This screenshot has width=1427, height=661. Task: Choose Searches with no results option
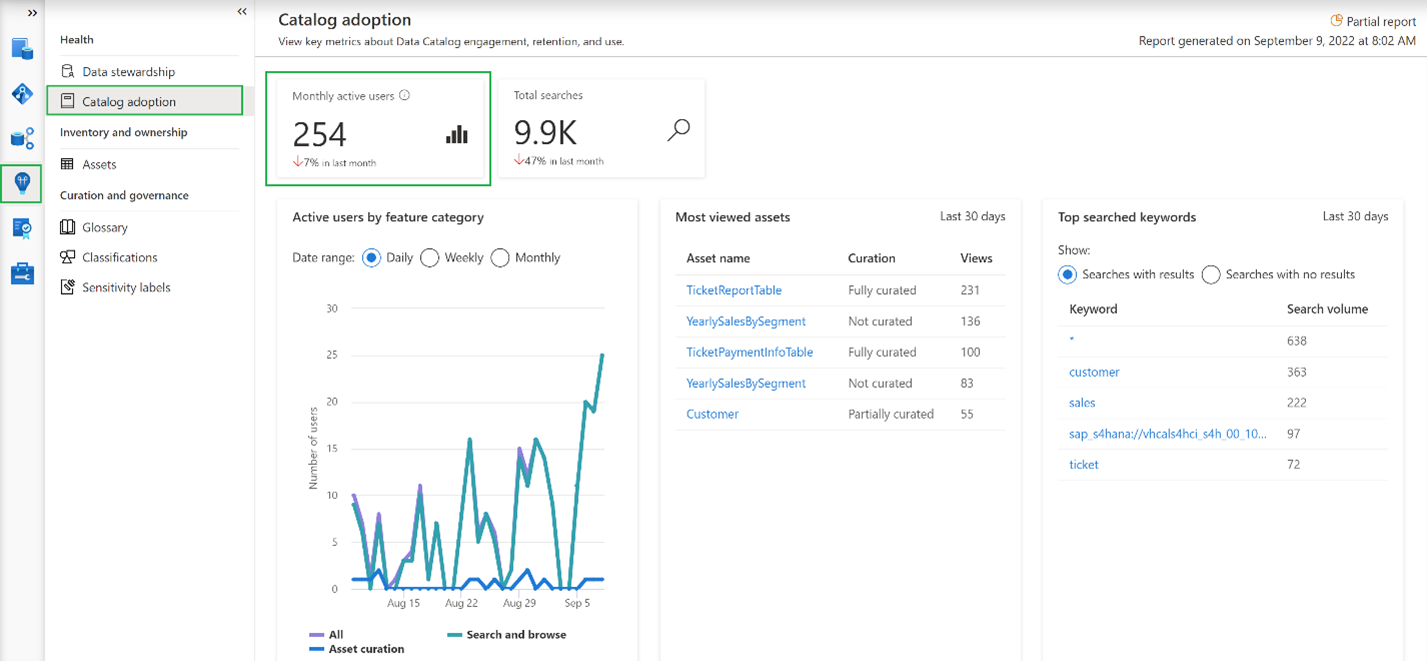click(1278, 275)
